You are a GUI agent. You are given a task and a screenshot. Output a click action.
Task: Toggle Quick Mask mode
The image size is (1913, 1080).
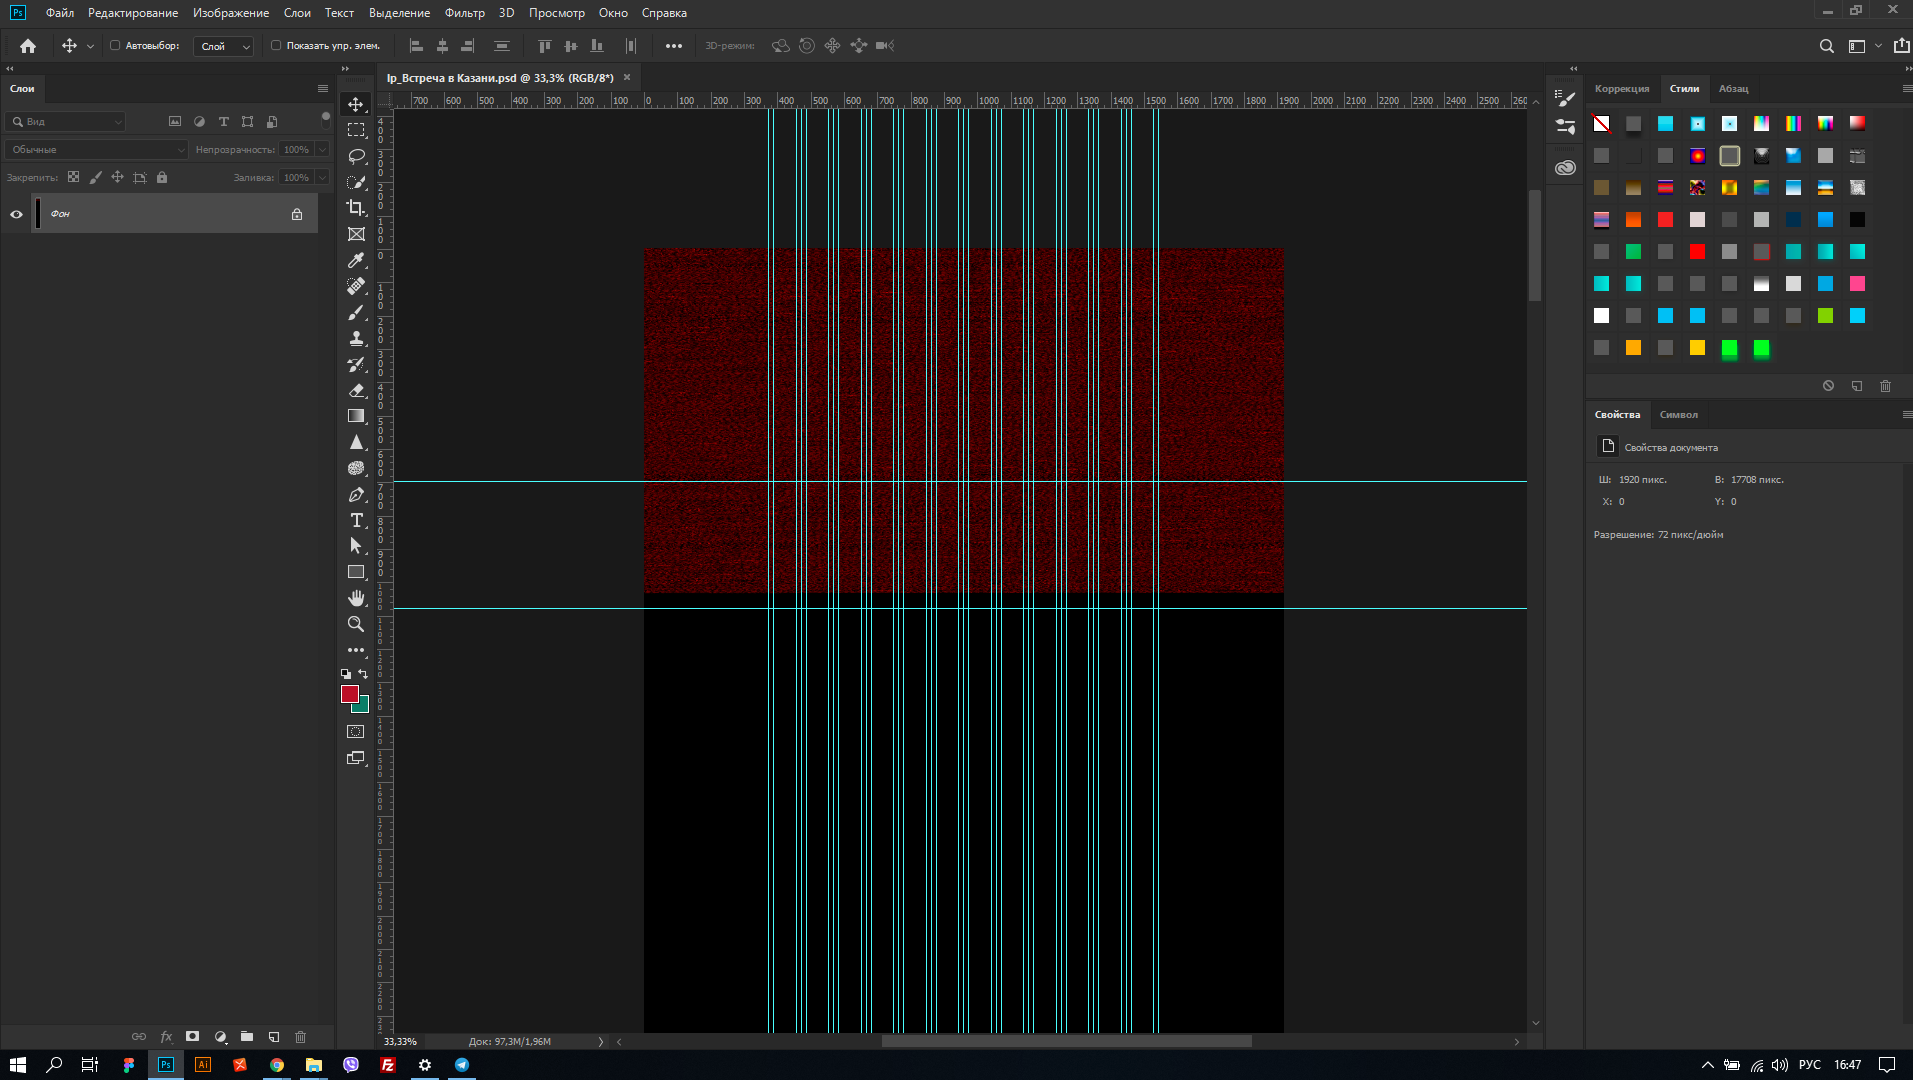356,732
